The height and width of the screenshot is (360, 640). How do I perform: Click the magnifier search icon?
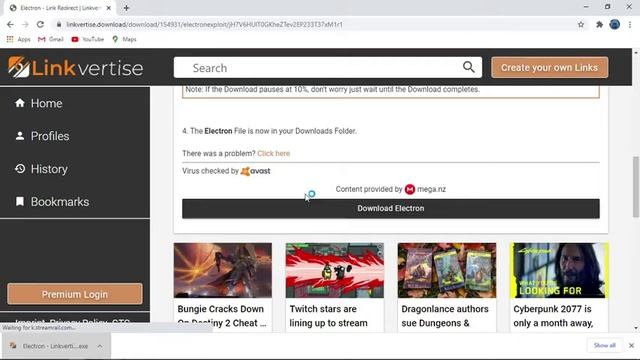pos(469,67)
